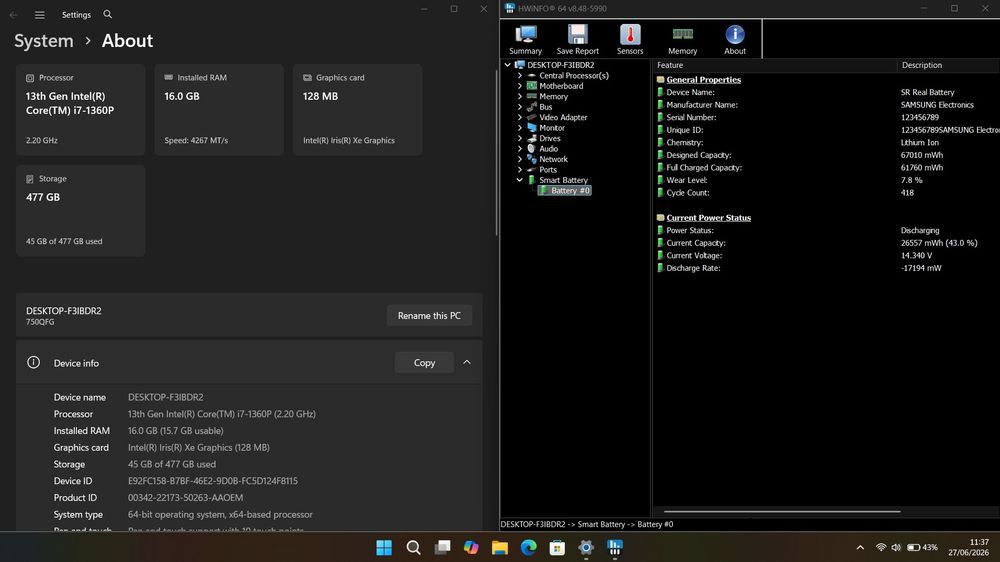This screenshot has width=1000, height=562.
Task: Open the HWiNFO Summary toolbar icon
Action: point(526,40)
